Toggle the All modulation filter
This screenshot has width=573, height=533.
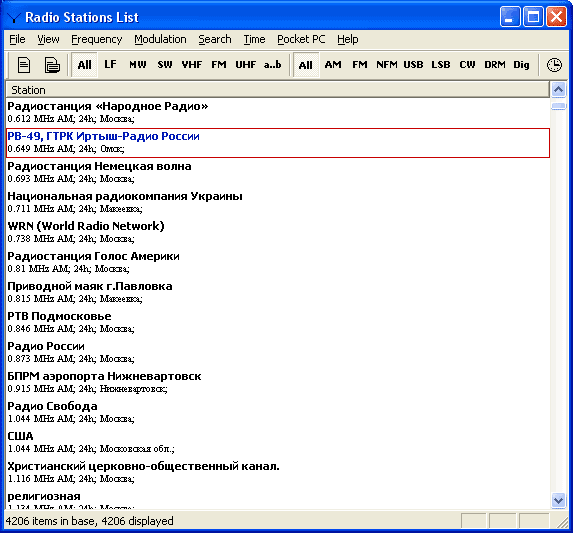click(306, 65)
